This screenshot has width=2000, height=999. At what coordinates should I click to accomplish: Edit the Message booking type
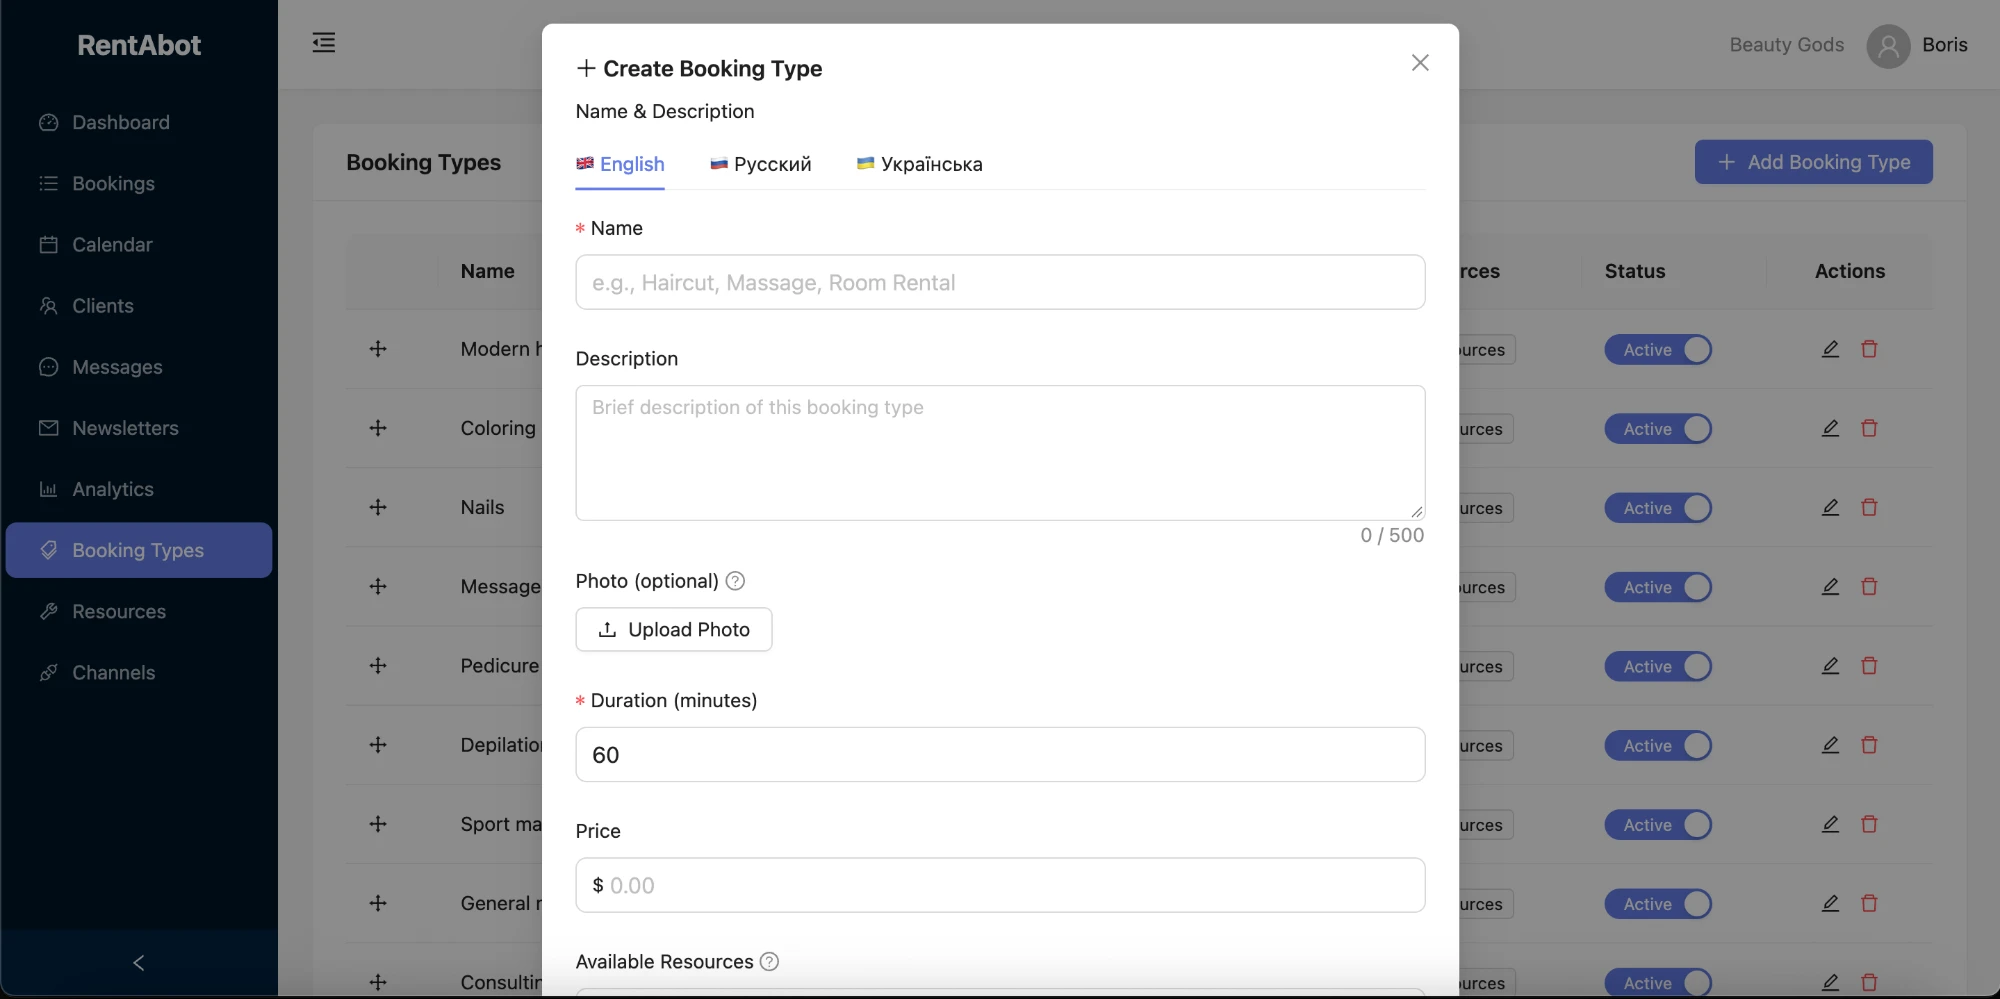tap(1830, 587)
